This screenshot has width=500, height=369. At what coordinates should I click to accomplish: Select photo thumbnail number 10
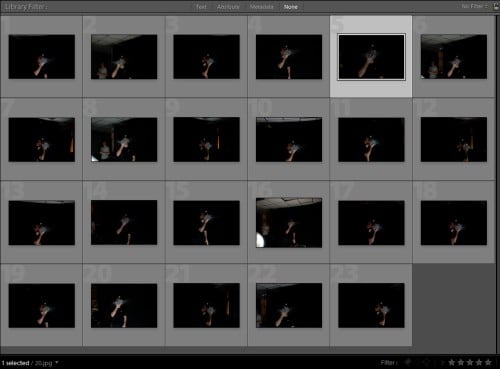click(x=289, y=140)
